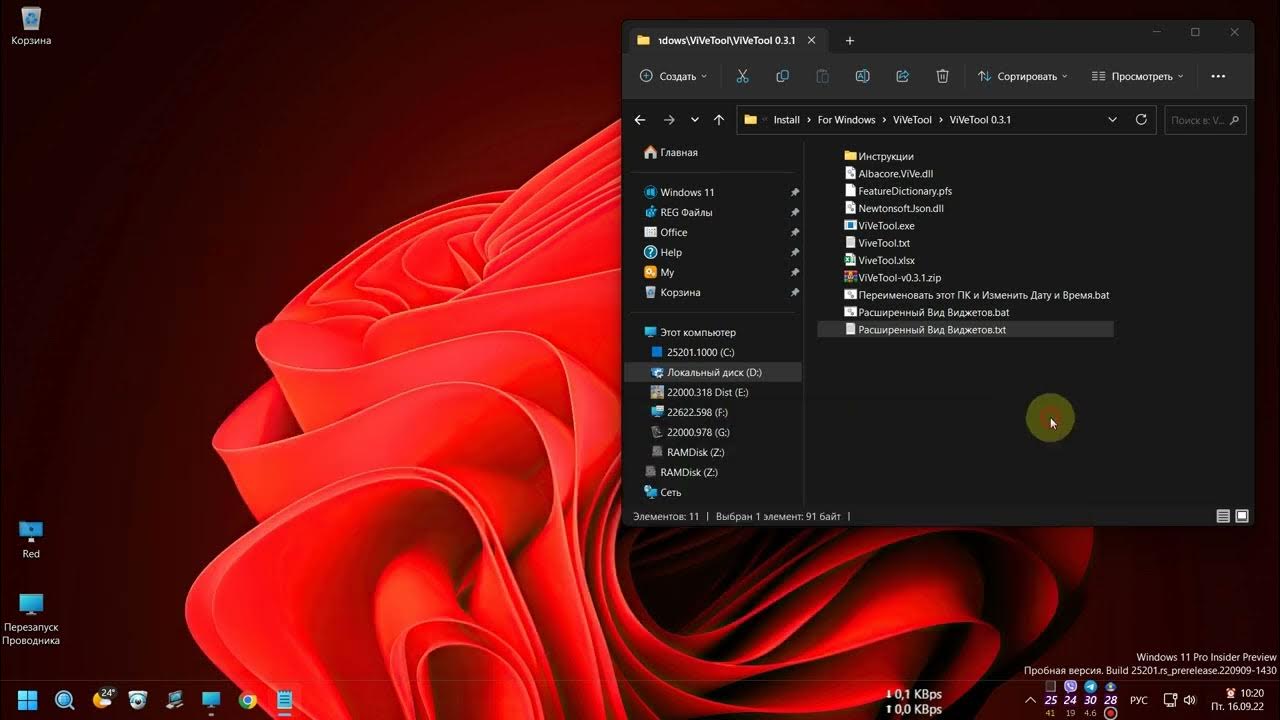Click the Paste clipboard icon
1280x720 pixels.
point(822,76)
